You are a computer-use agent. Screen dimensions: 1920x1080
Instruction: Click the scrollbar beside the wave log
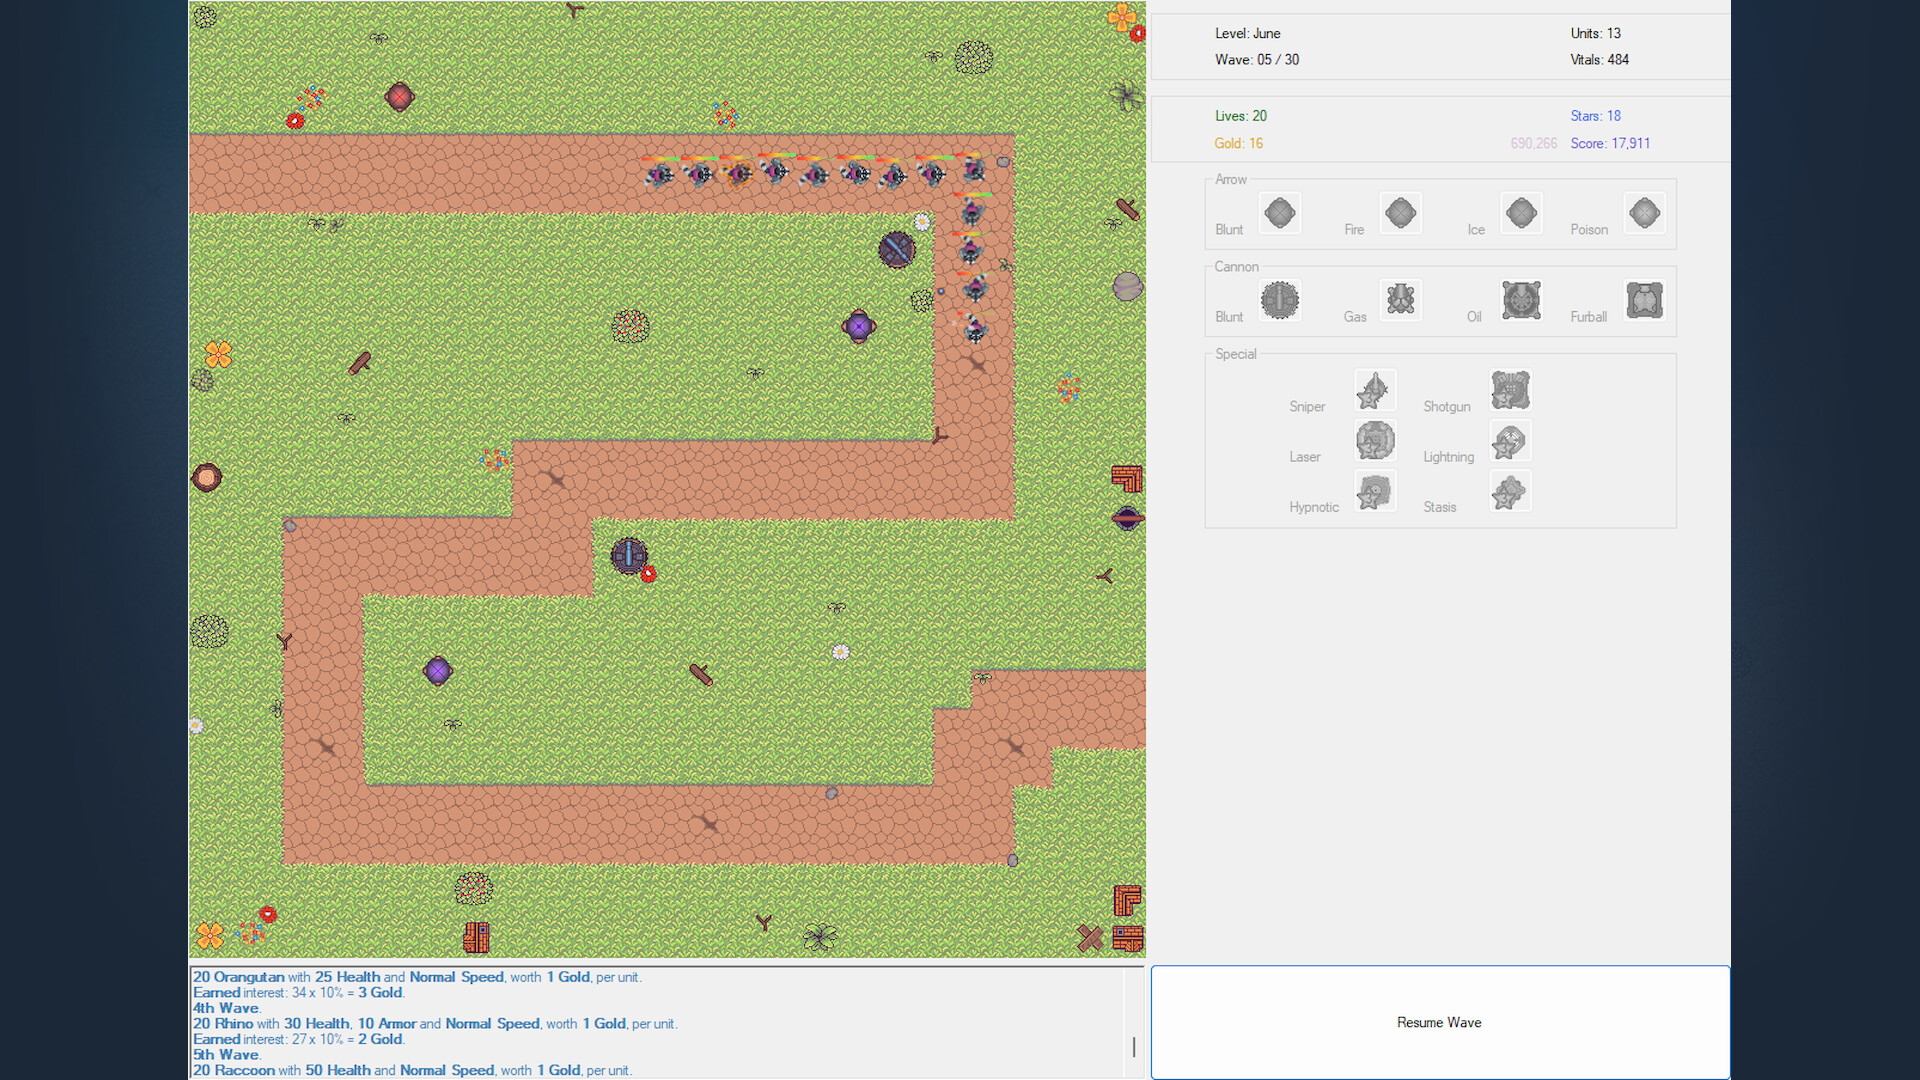tap(1134, 1046)
